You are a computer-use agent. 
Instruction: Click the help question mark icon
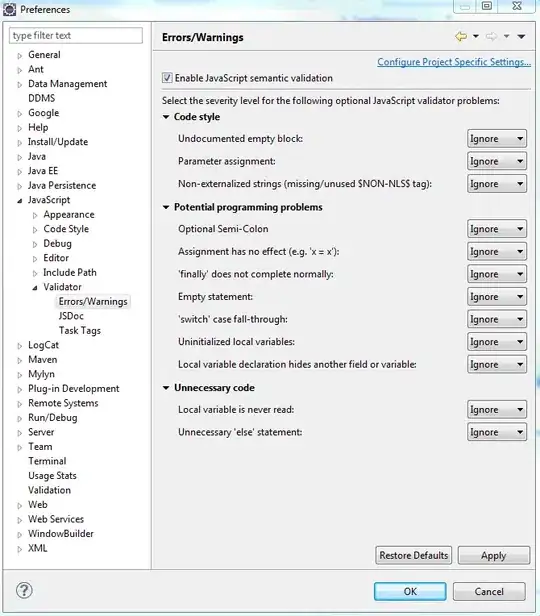[x=24, y=590]
